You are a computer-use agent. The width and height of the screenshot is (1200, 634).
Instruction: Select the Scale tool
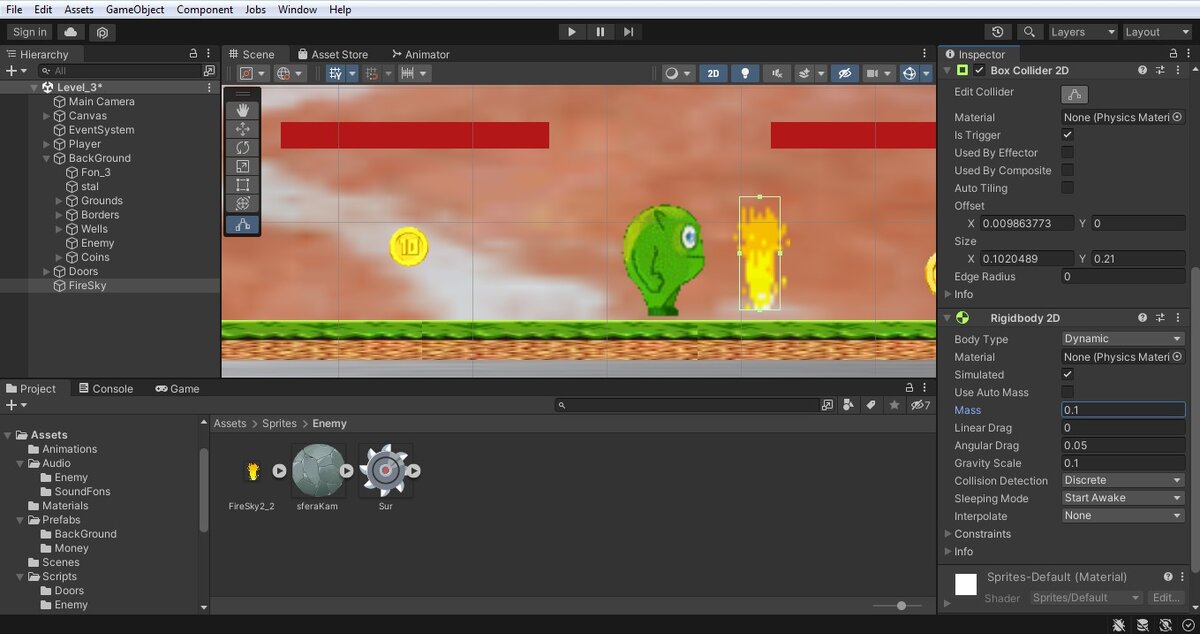pyautogui.click(x=242, y=166)
